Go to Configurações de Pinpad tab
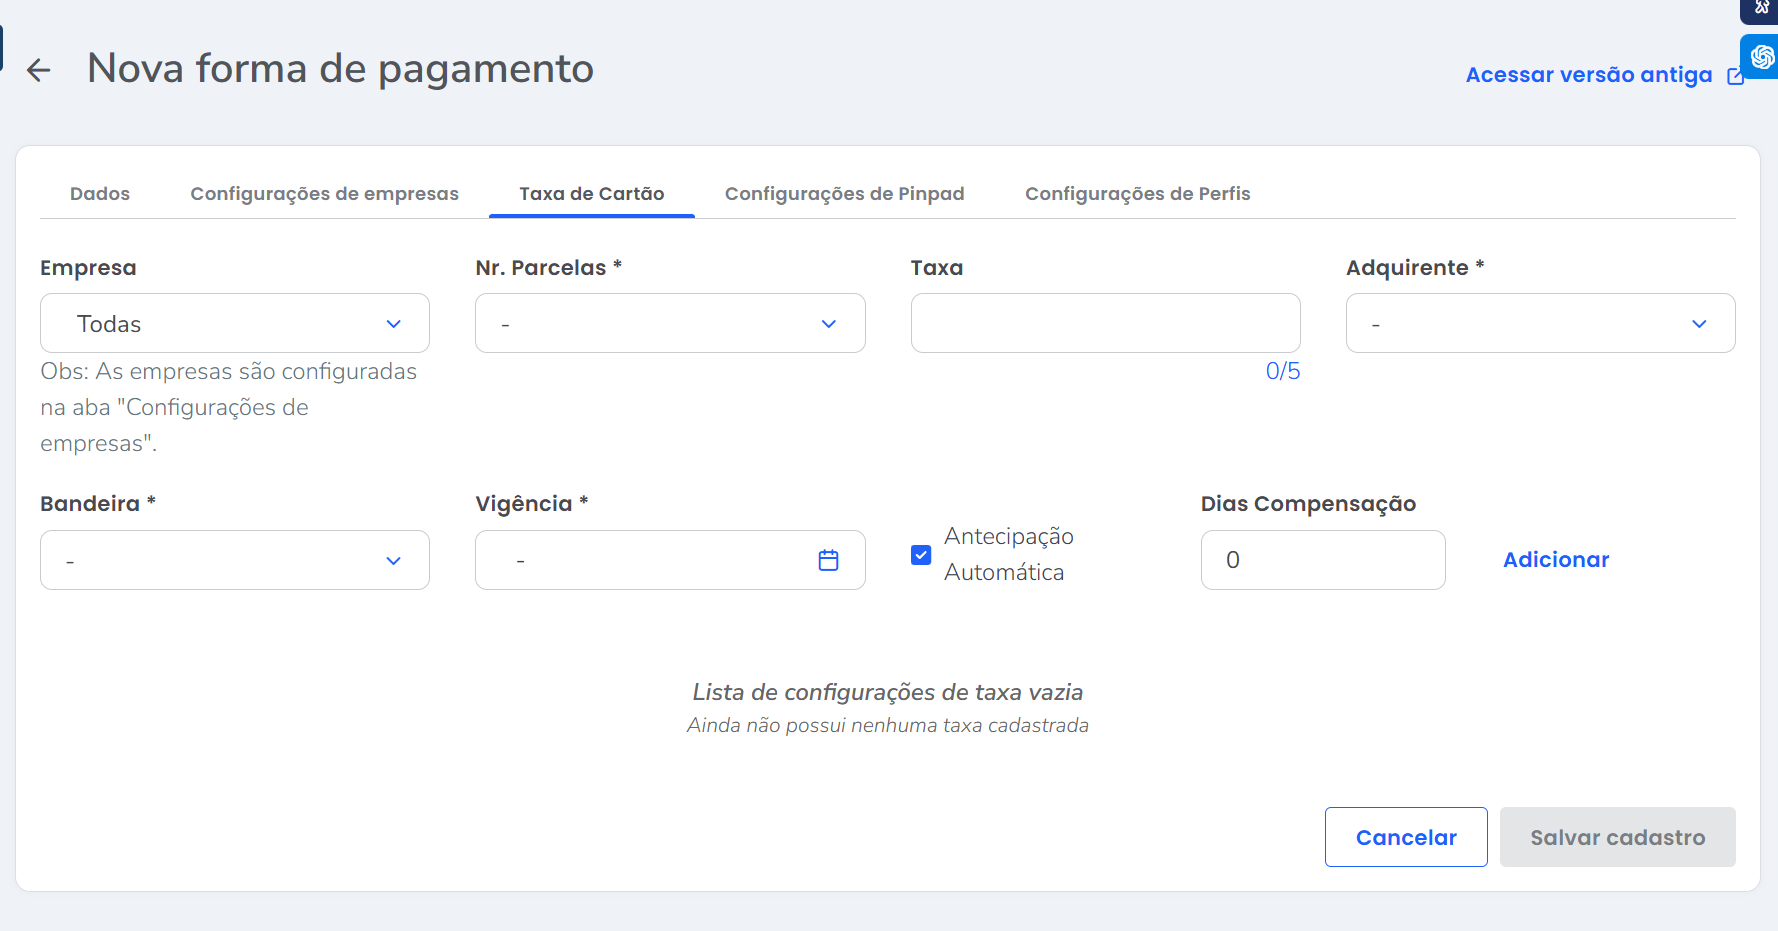Image resolution: width=1778 pixels, height=931 pixels. pos(844,194)
